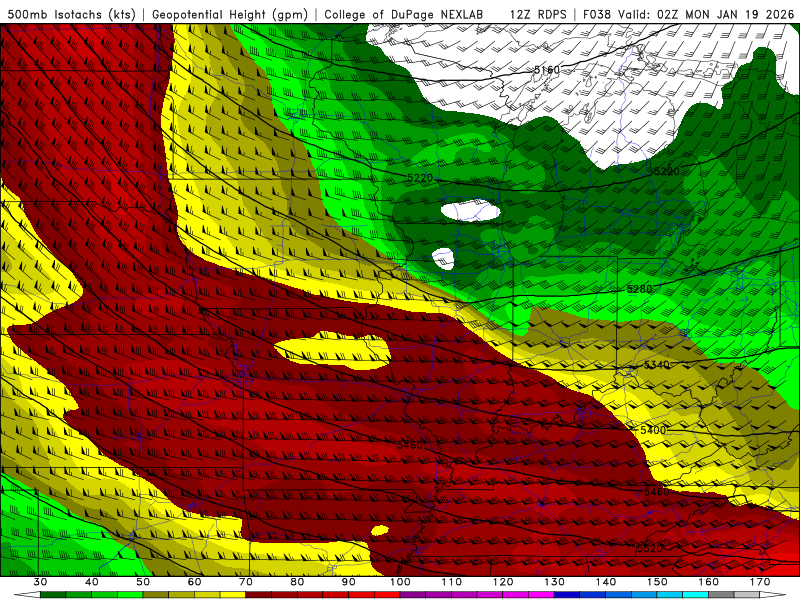Click the 'College of DuPage NEXLAB' header text

tap(404, 14)
